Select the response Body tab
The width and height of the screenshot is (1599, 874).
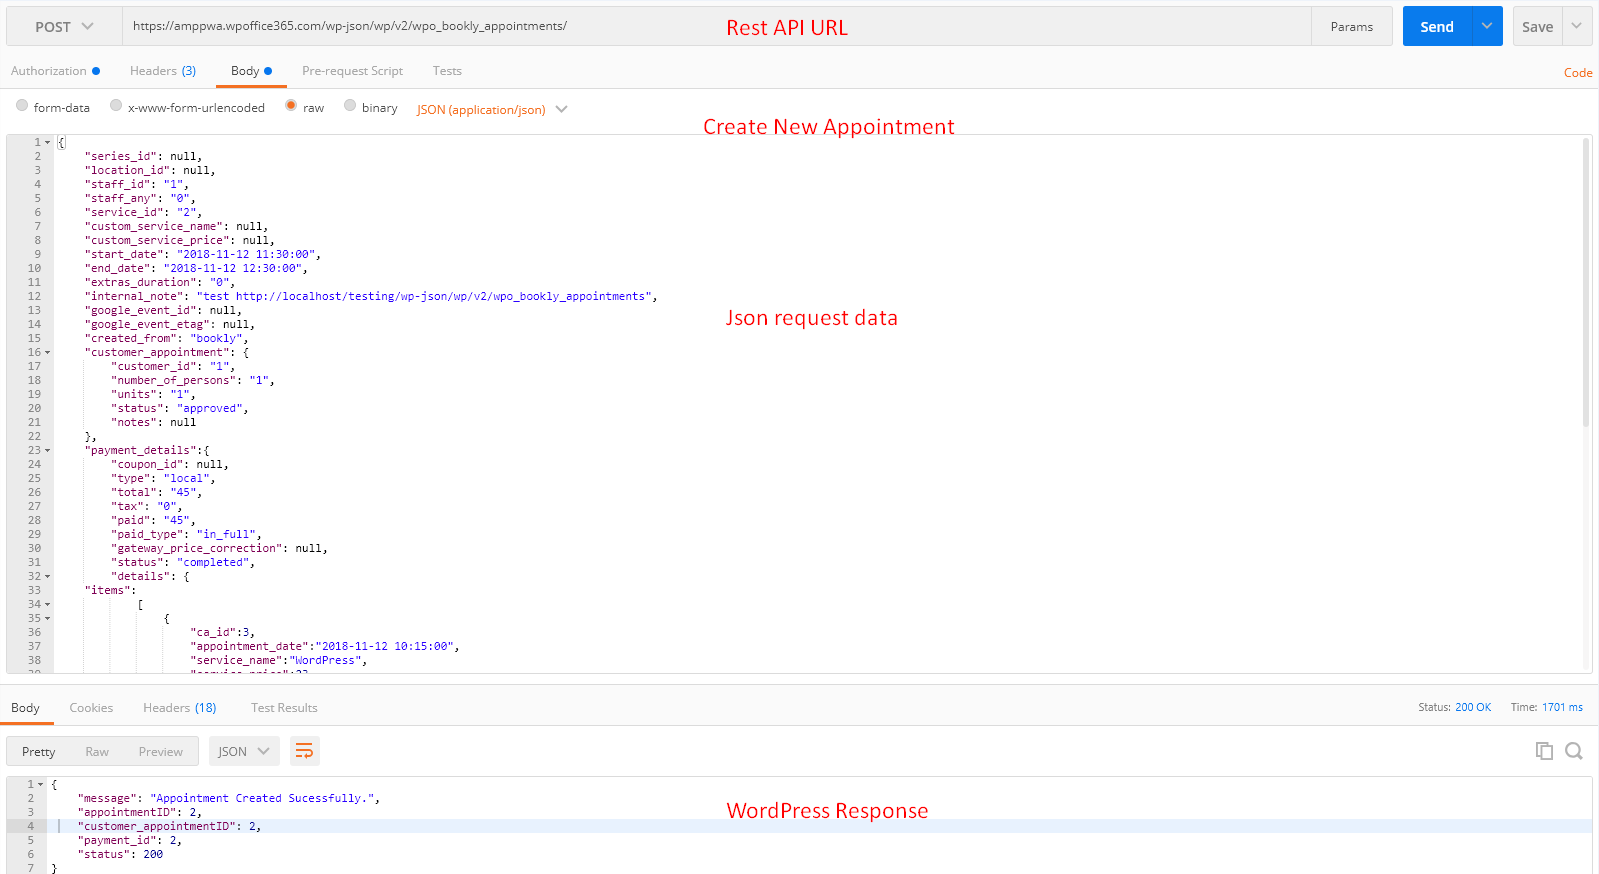pos(25,708)
